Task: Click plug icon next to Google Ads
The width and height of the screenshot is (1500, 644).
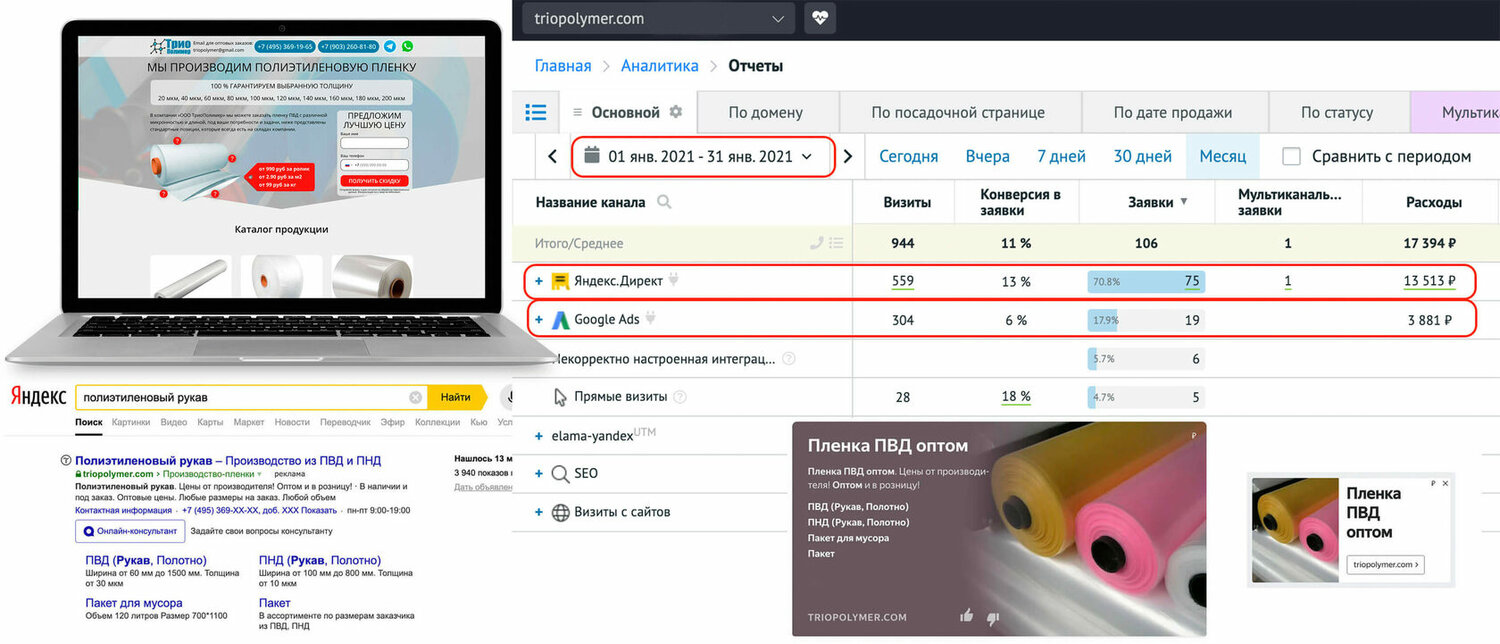Action: pos(651,319)
